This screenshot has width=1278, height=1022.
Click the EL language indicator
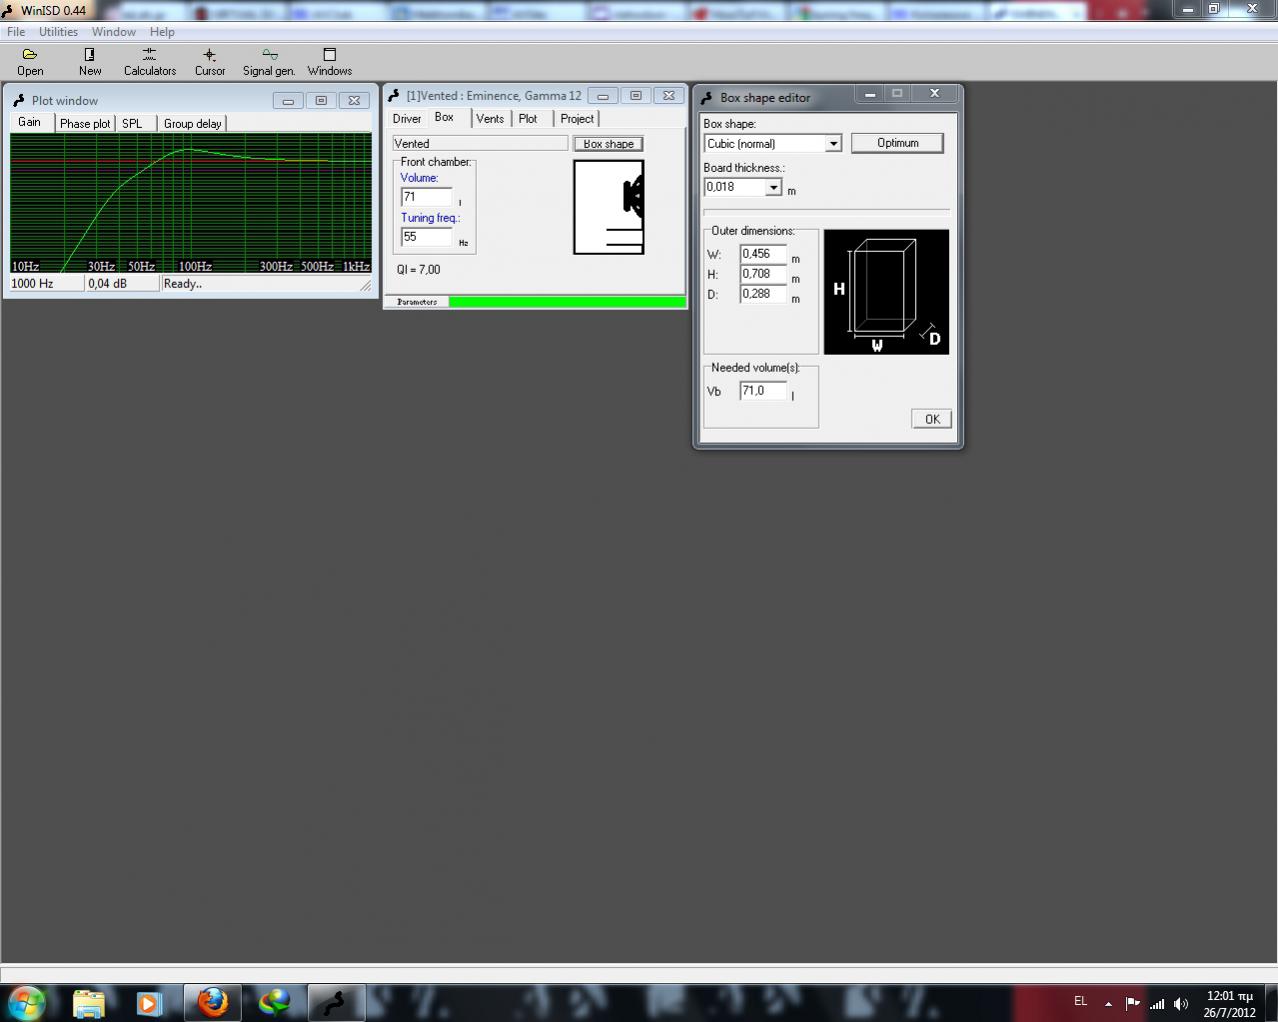click(1080, 1001)
